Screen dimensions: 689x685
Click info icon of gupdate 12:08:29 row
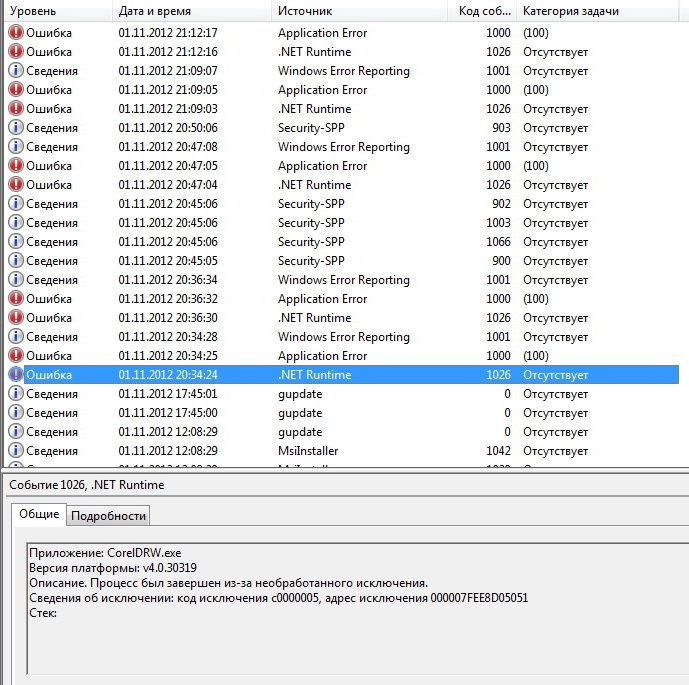[16, 431]
